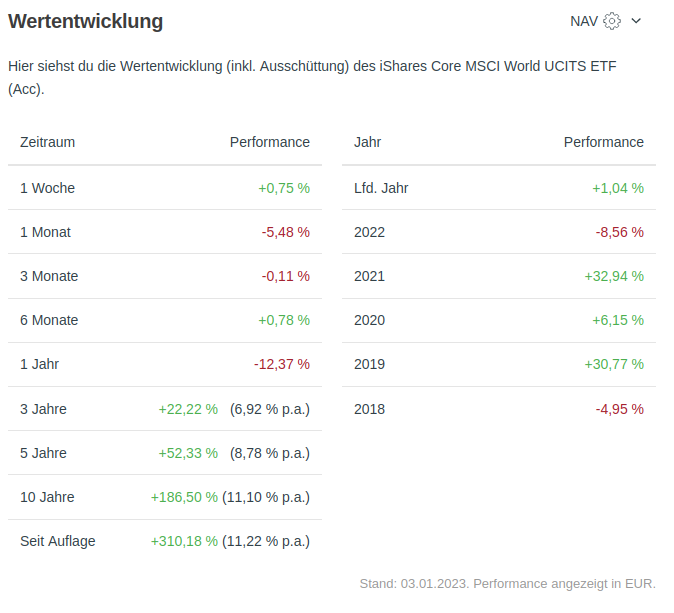
Task: Select the 2019 year row label
Action: tap(369, 364)
